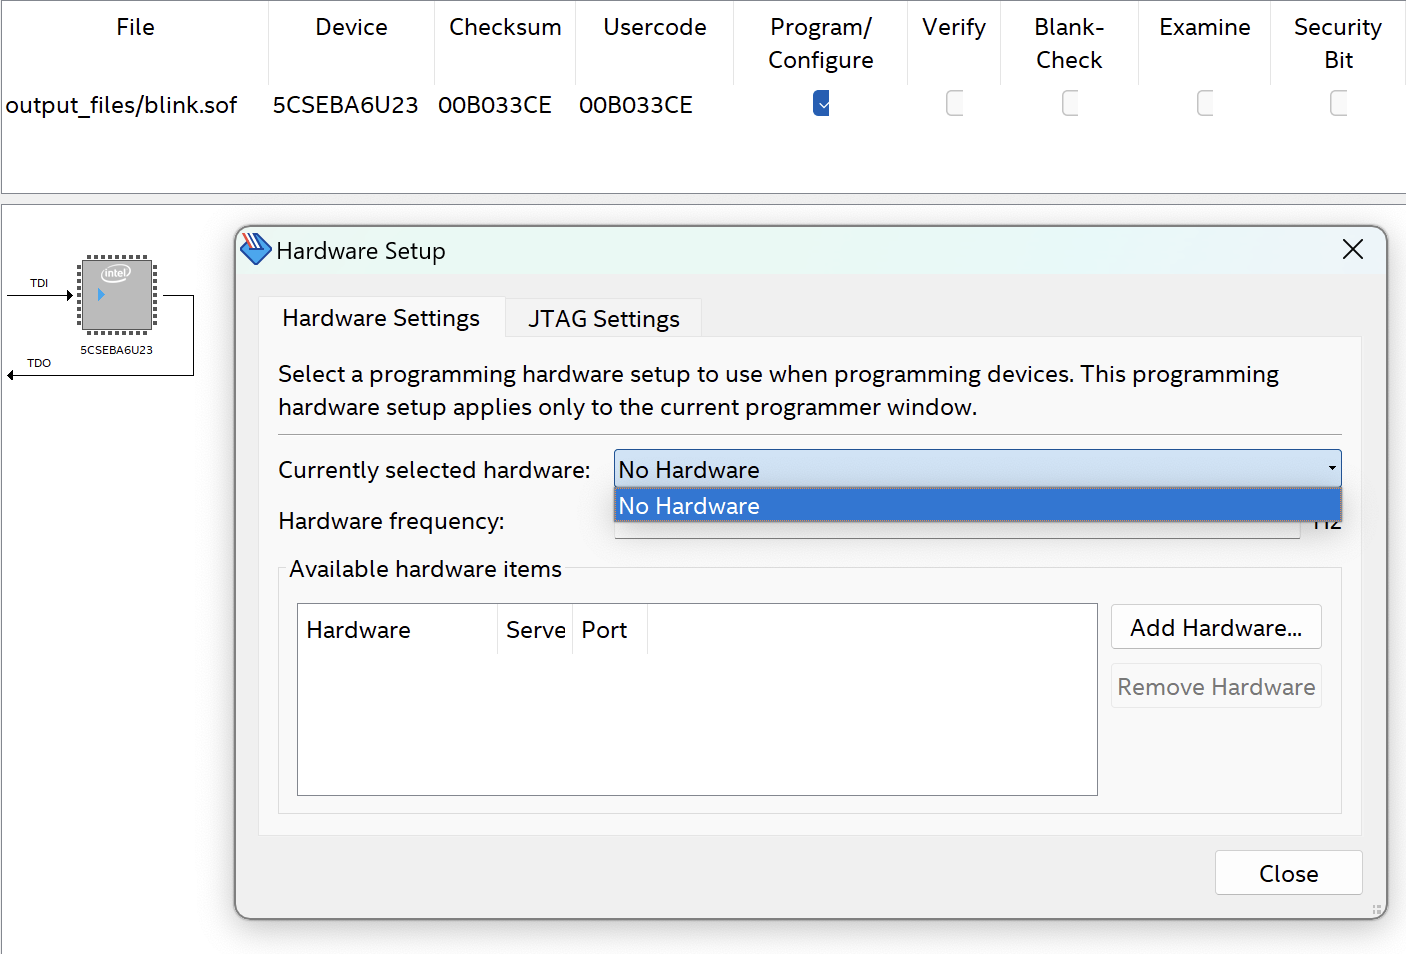
Task: Close the Hardware Setup dialog via Close button
Action: [x=1288, y=872]
